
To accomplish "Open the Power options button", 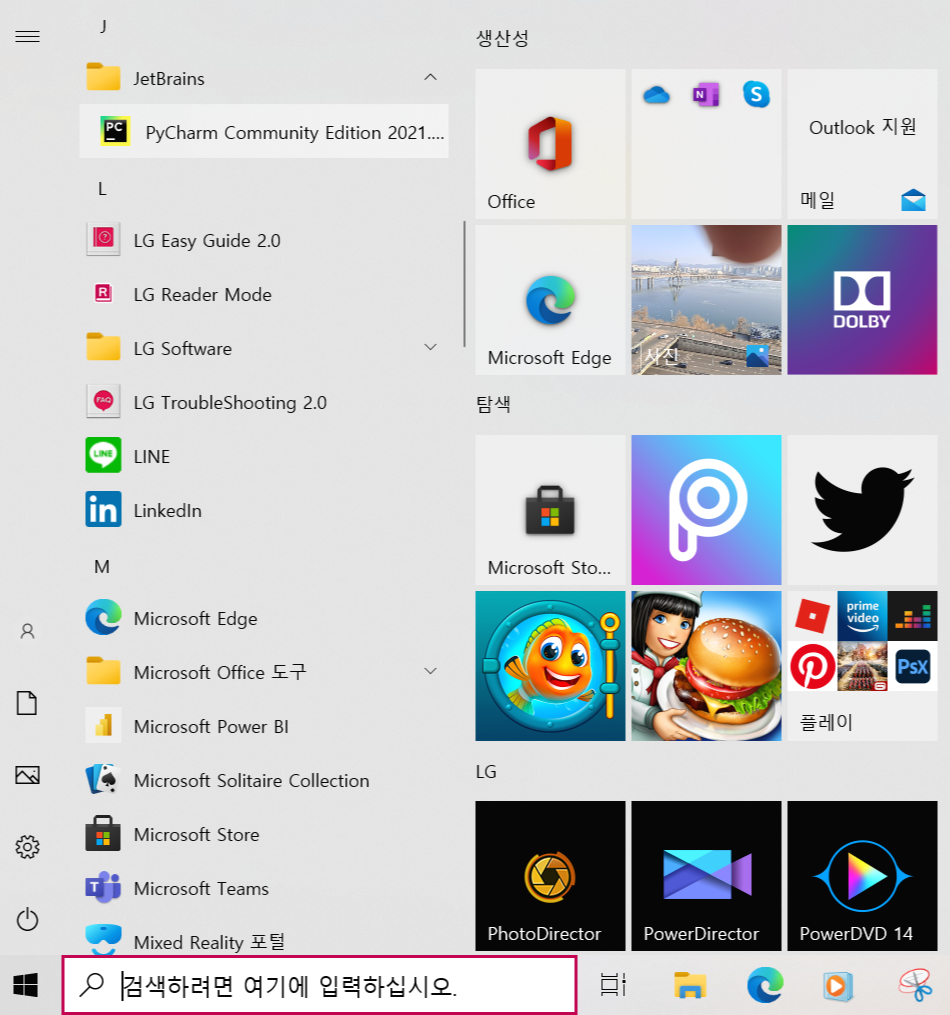I will tap(27, 919).
